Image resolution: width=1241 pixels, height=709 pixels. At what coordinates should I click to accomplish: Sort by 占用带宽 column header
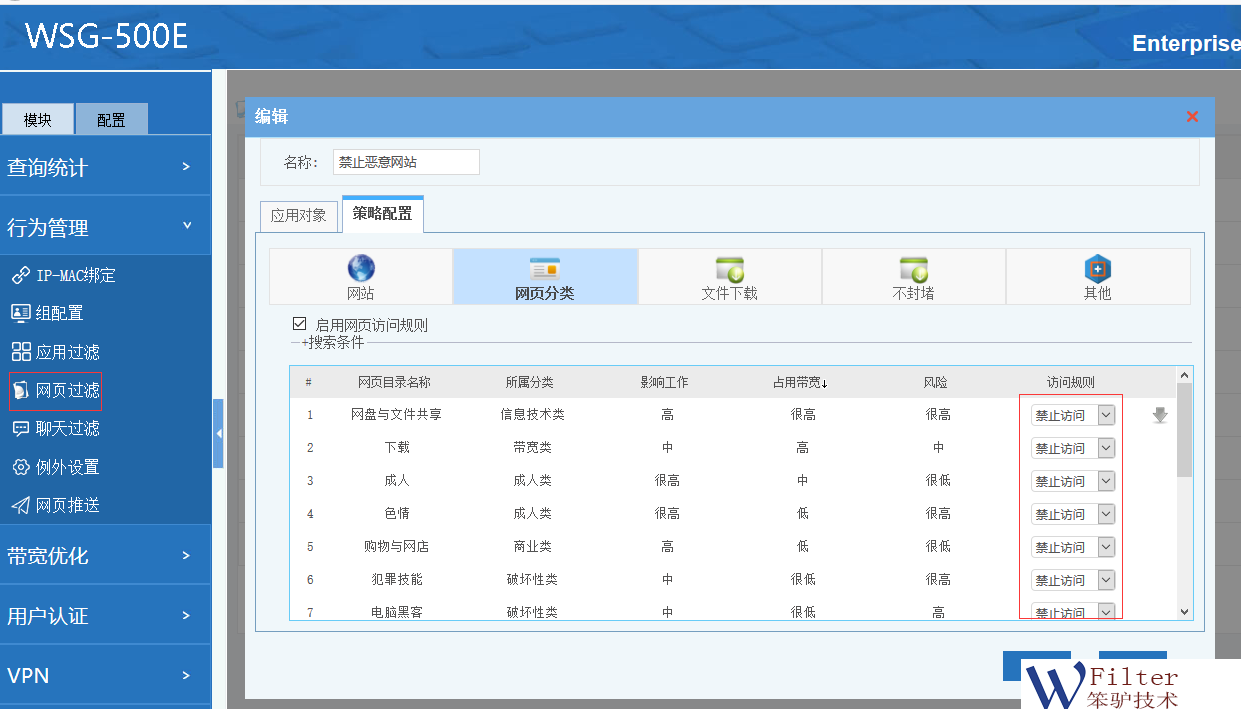pos(800,382)
